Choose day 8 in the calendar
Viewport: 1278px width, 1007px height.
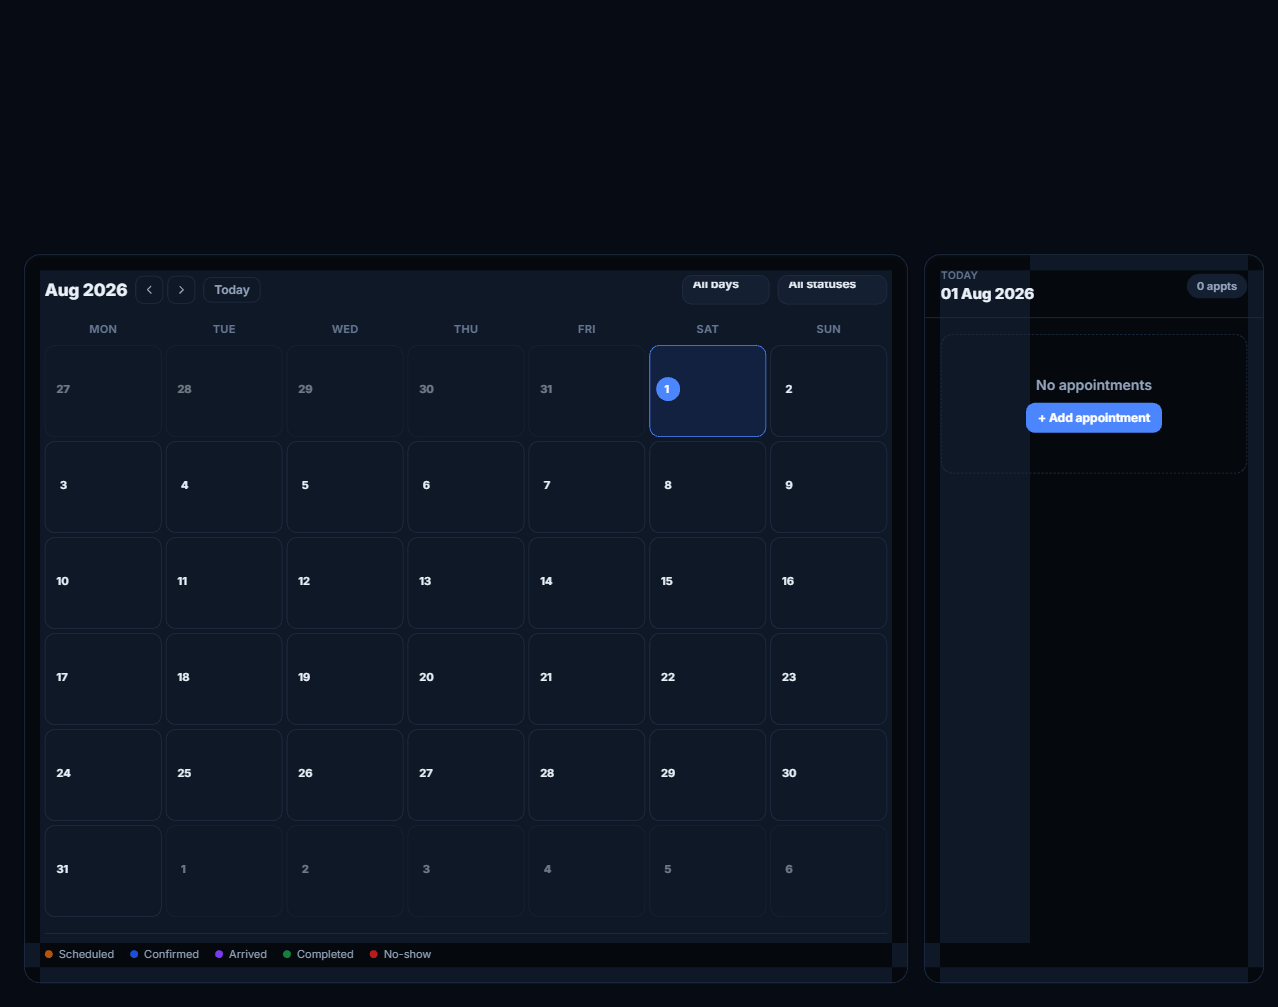tap(708, 487)
